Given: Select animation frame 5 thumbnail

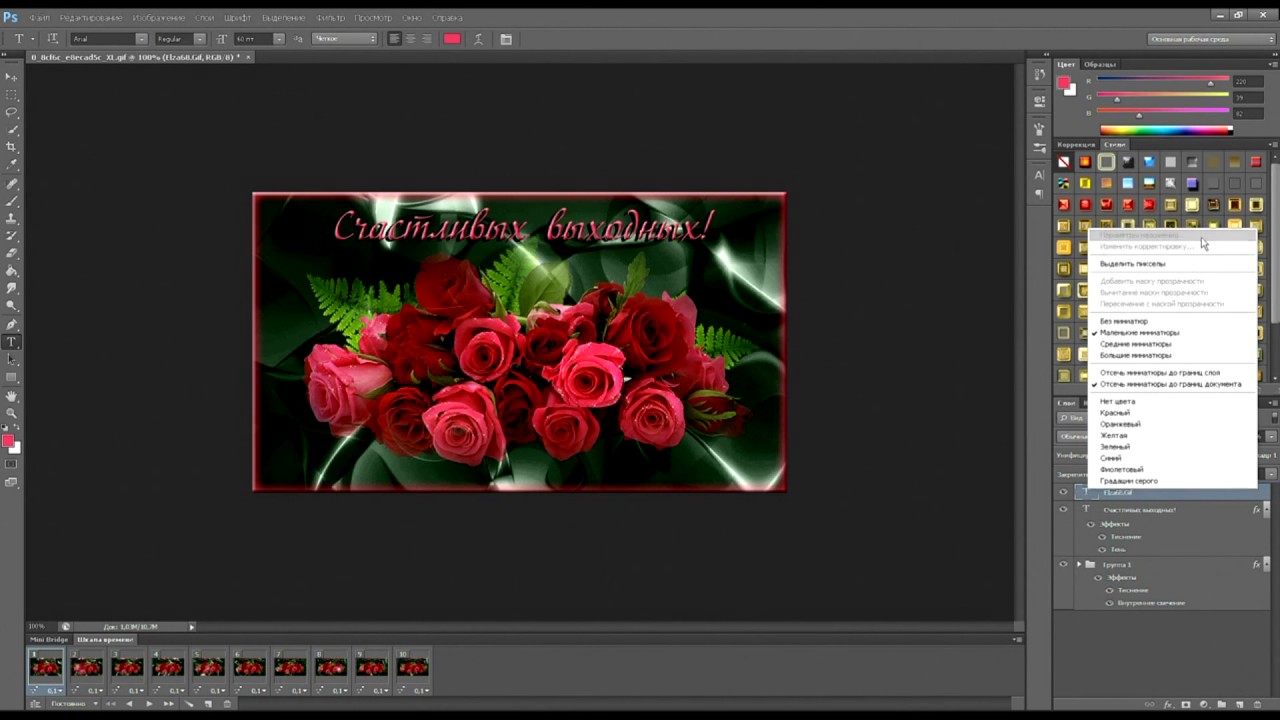Looking at the screenshot, I should point(208,667).
